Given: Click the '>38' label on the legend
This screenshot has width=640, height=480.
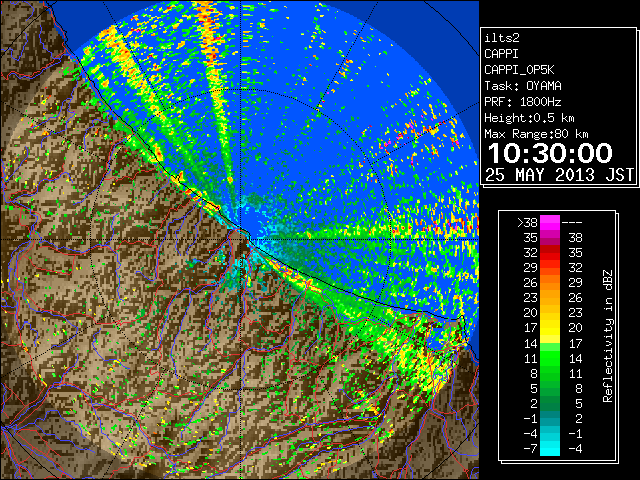Looking at the screenshot, I should [527, 223].
